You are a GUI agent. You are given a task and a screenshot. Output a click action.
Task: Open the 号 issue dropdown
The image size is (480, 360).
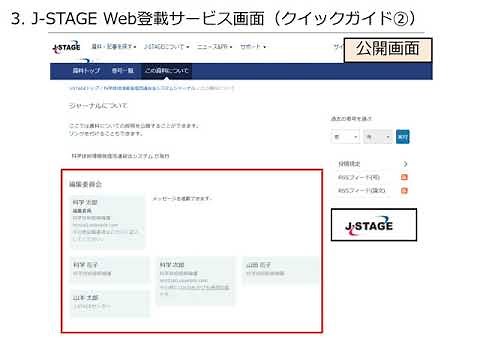click(x=378, y=137)
